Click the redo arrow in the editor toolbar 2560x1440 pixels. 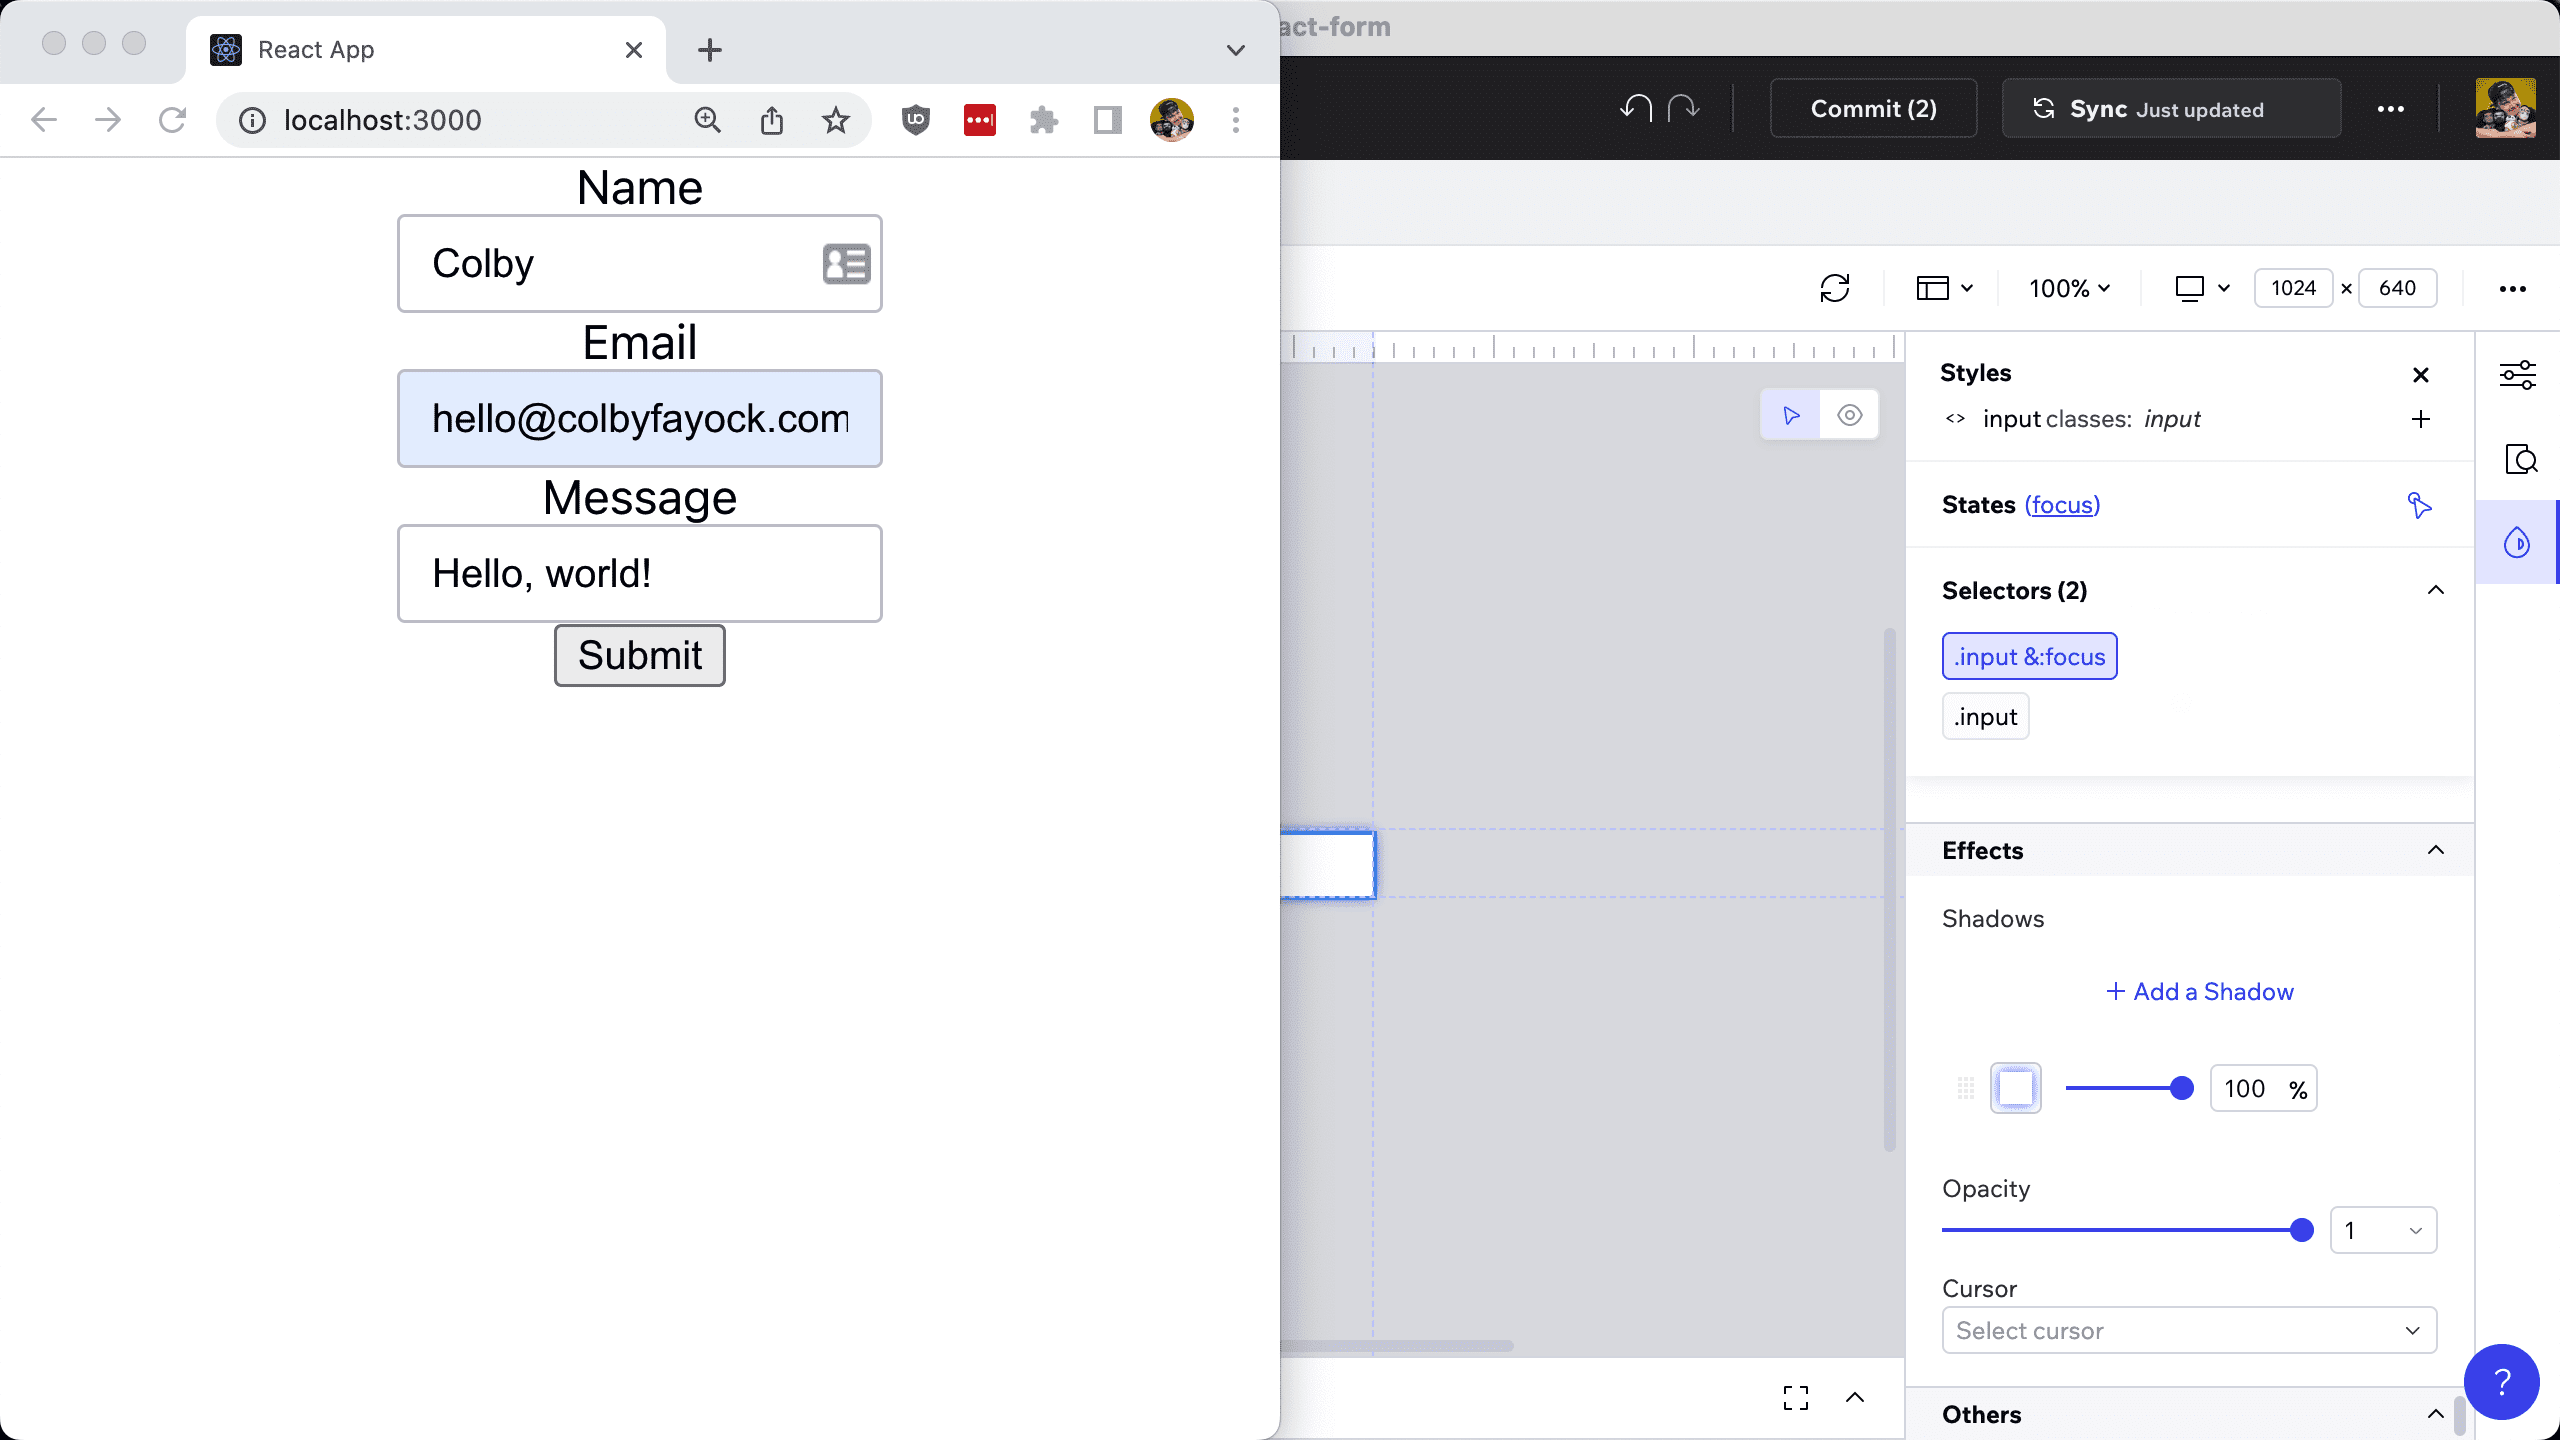point(1684,108)
